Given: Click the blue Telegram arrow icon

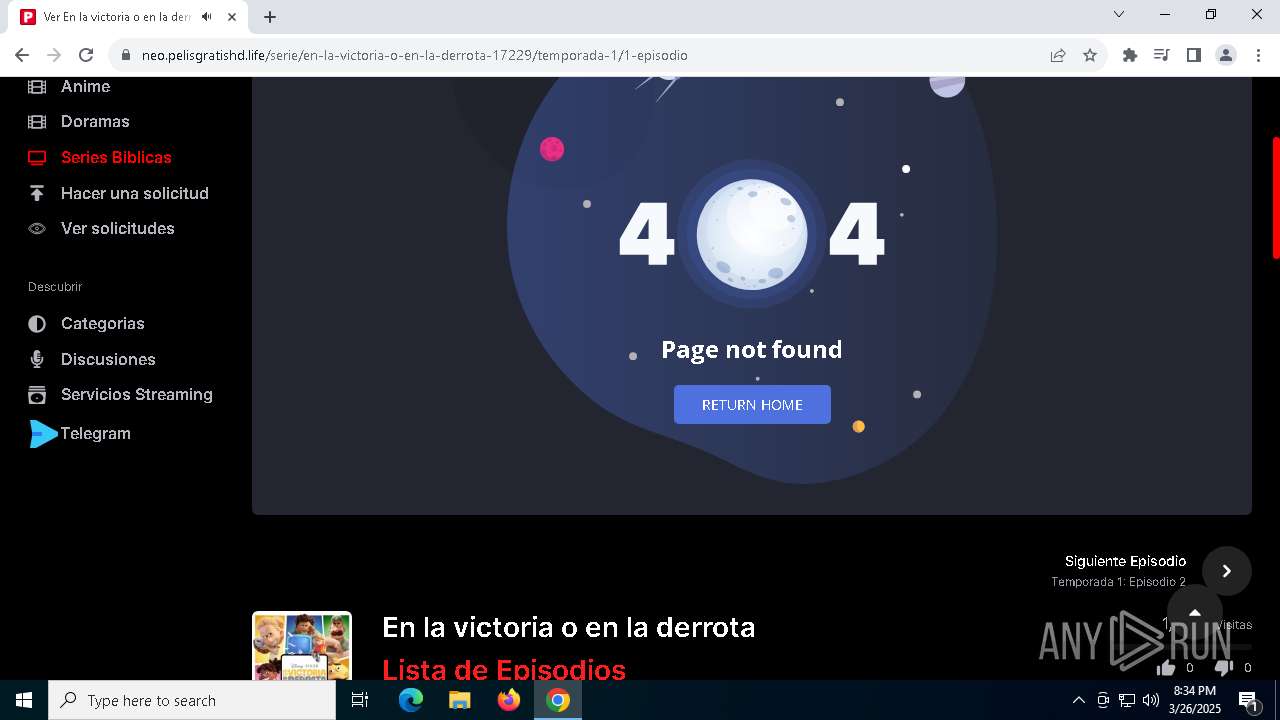Looking at the screenshot, I should point(43,433).
